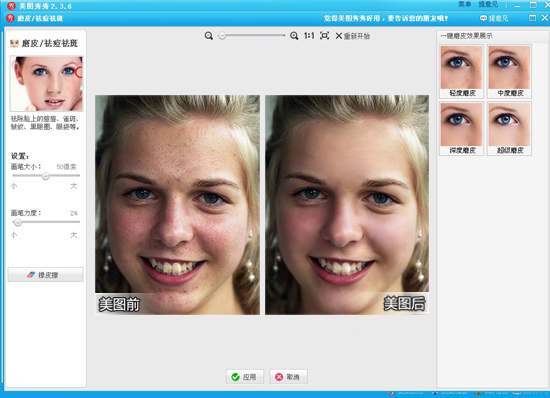Viewport: 550px width, 398px height.
Task: Adjust the zoom level slider handle
Action: click(x=222, y=36)
